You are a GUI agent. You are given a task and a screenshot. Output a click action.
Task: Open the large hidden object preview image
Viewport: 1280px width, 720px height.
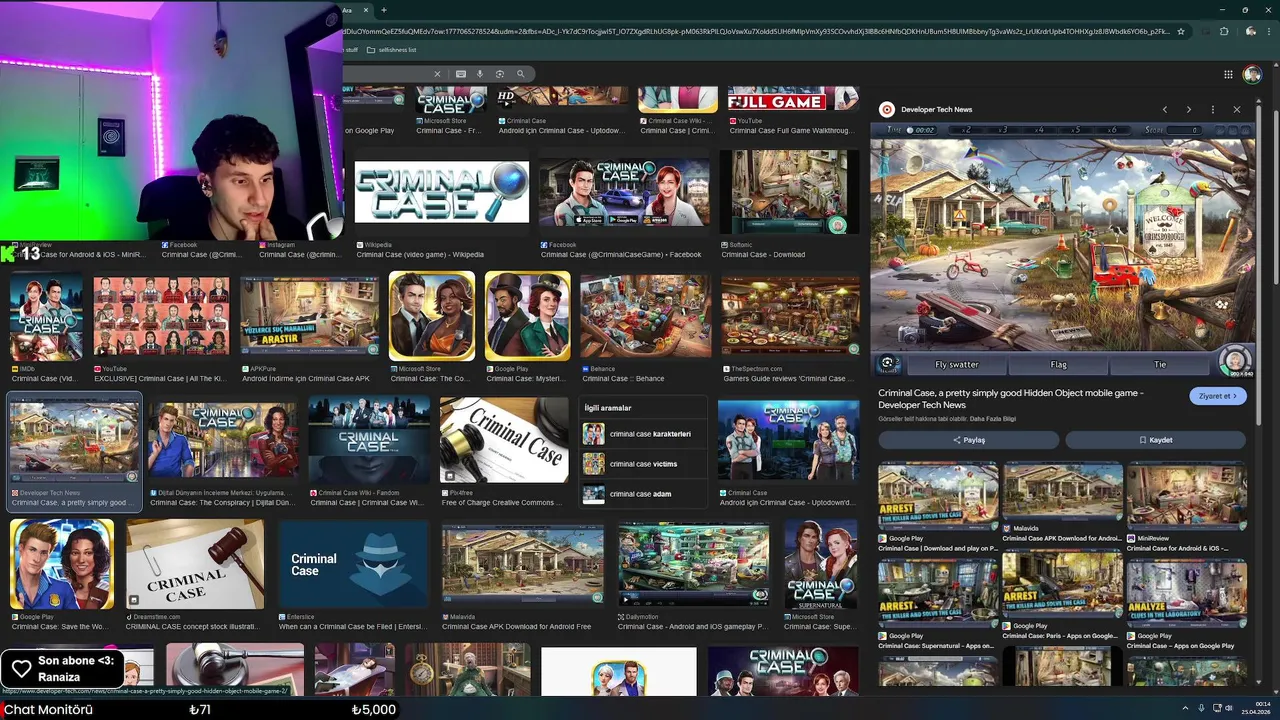pos(1062,249)
